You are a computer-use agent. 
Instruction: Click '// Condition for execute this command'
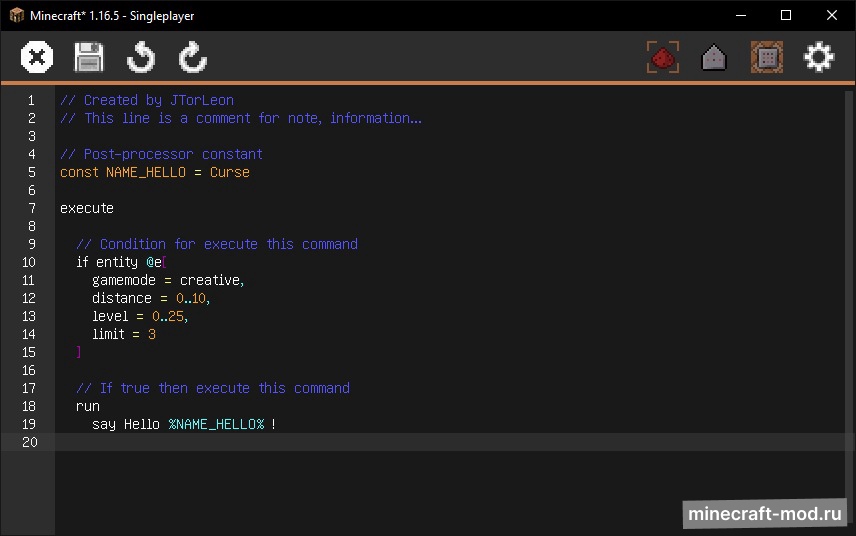[217, 244]
